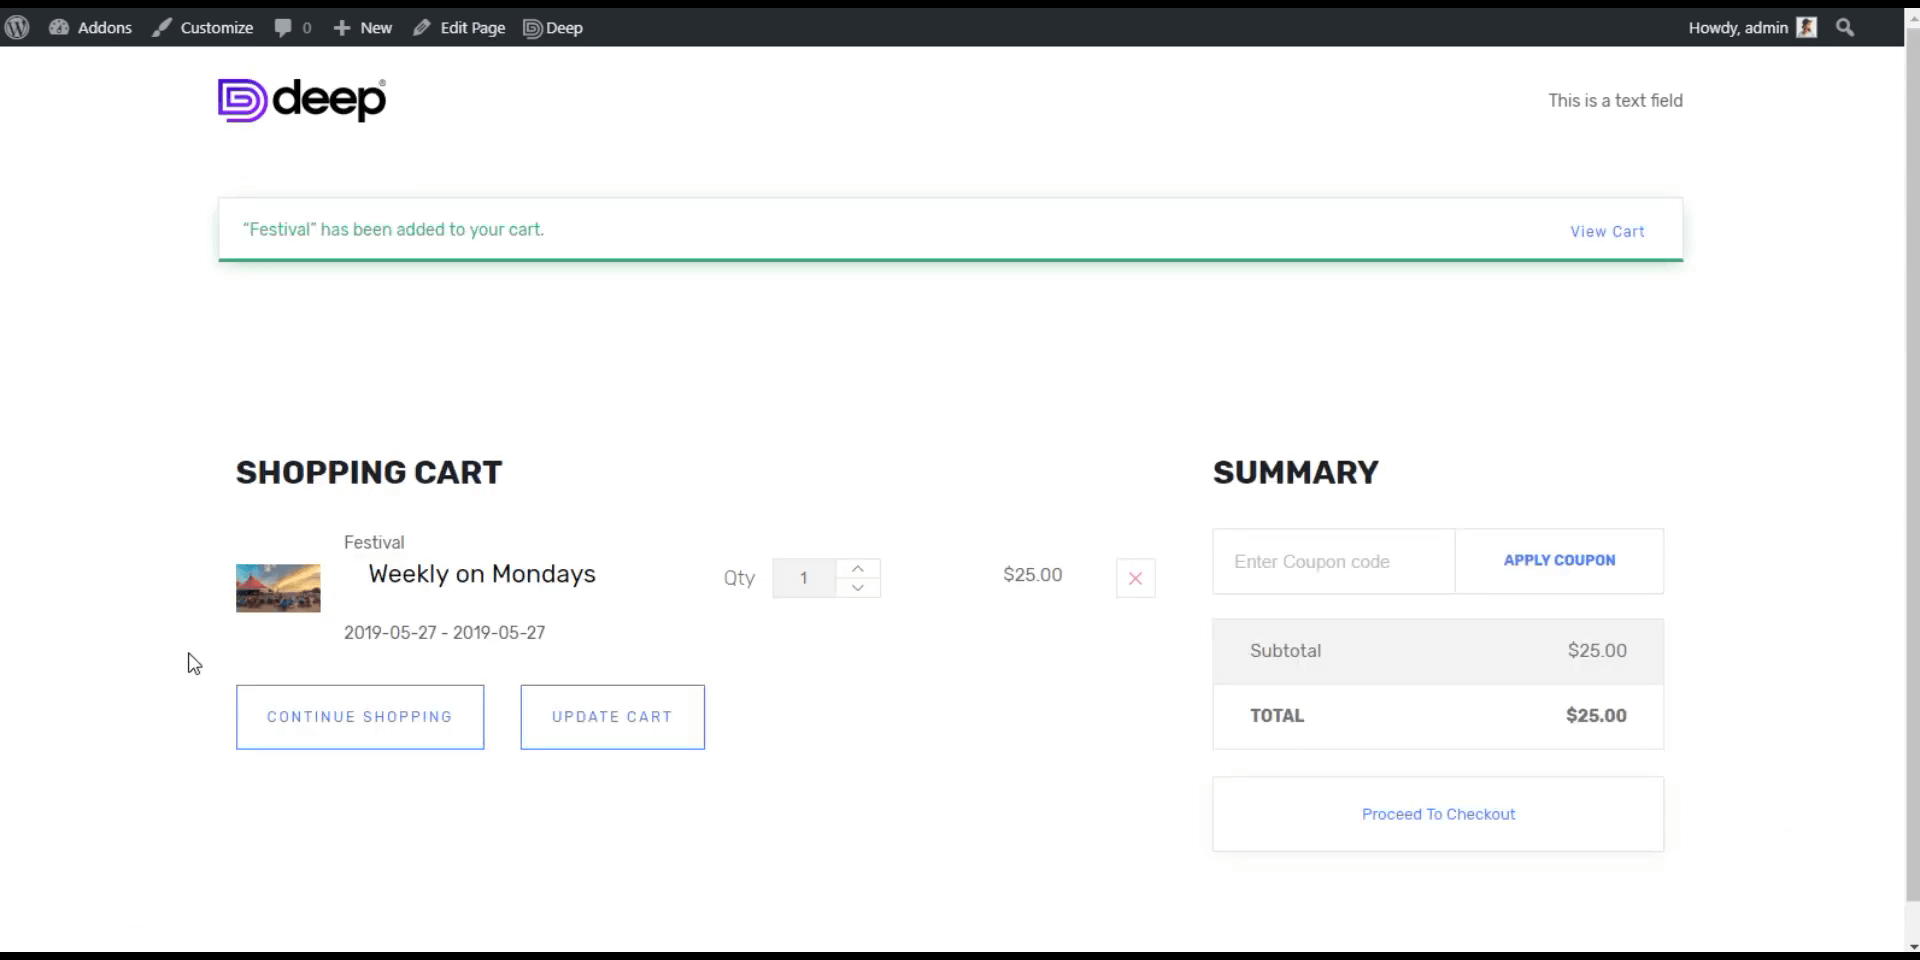Focus the Enter Coupon code field
Image resolution: width=1920 pixels, height=960 pixels.
pos(1333,561)
